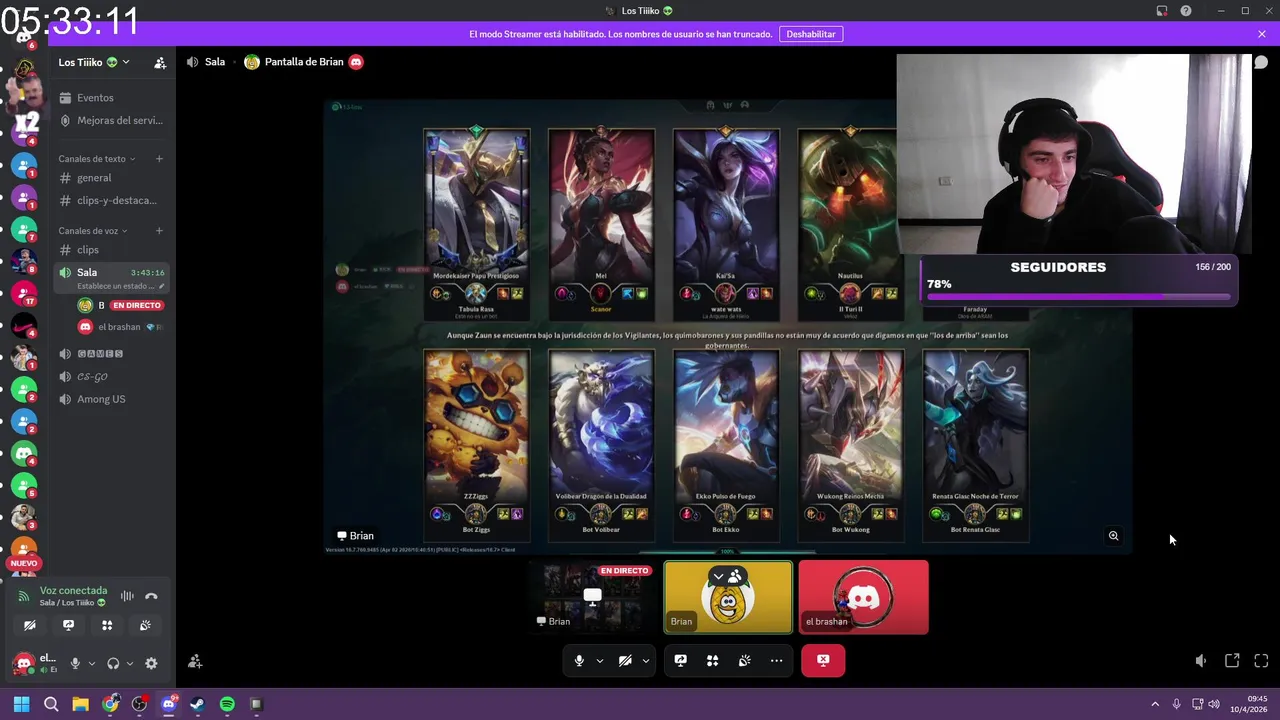Enter full screen mode
This screenshot has width=1280, height=720.
pyautogui.click(x=1261, y=661)
